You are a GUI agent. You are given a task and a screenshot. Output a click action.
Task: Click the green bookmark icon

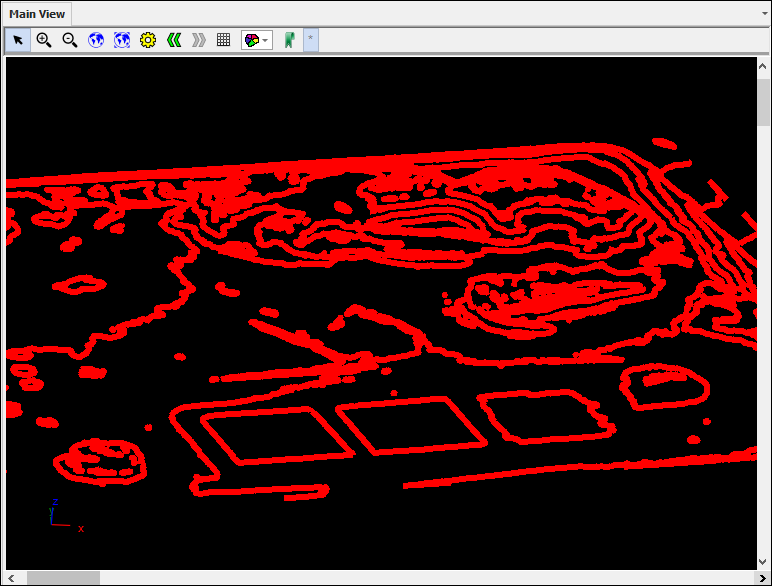(x=289, y=40)
